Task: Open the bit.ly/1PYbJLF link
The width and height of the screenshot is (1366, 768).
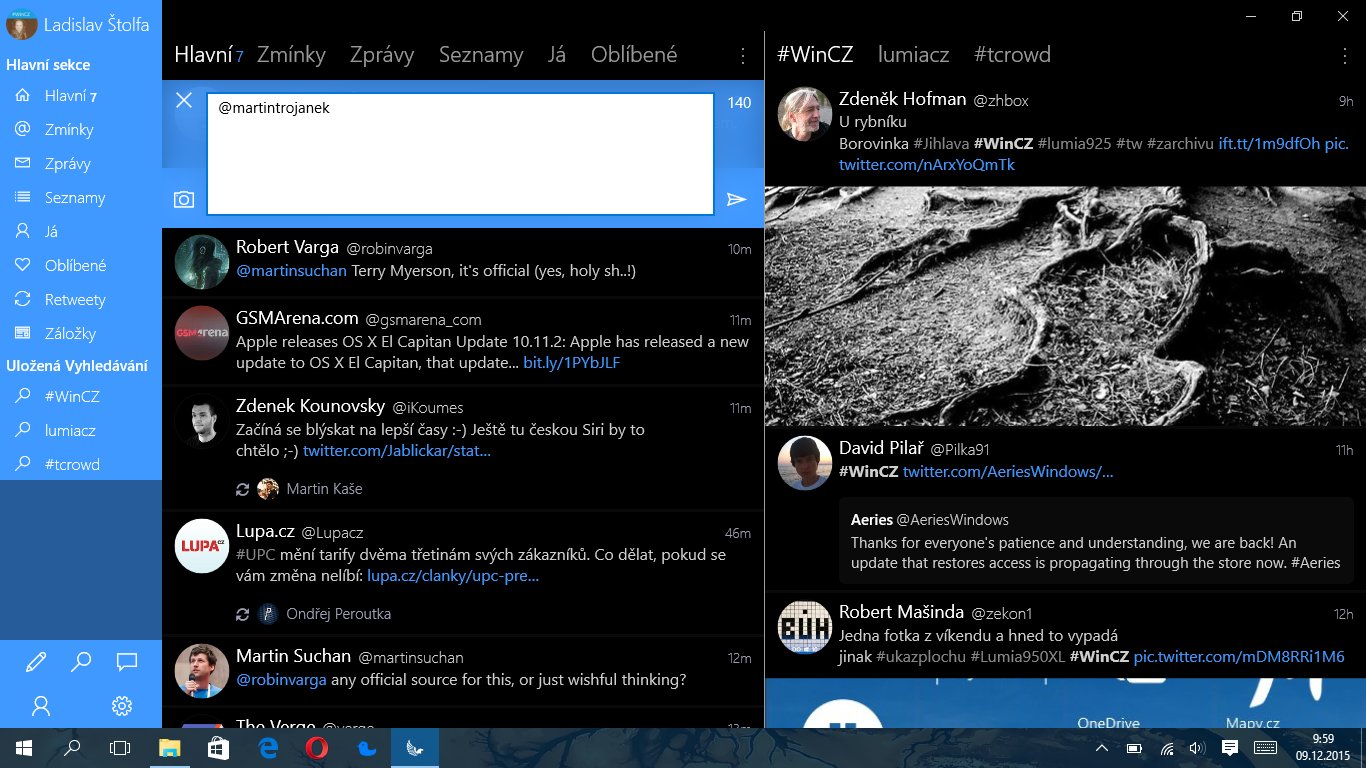Action: [x=572, y=363]
